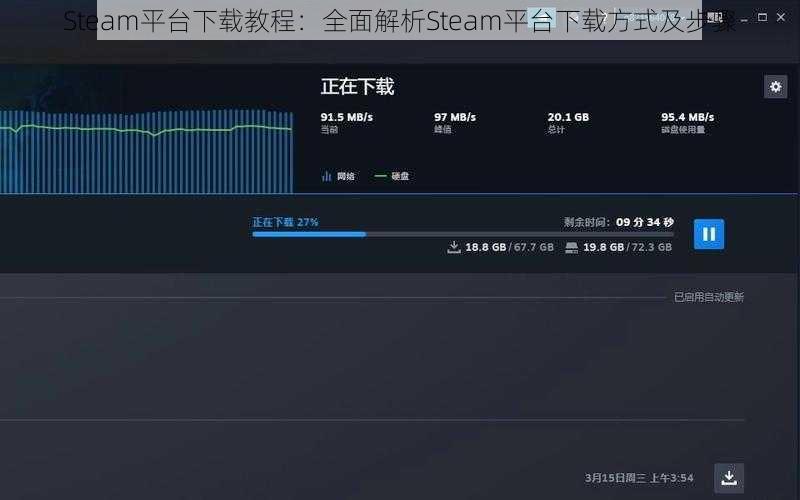Screen dimensions: 800x500
Task: Click the current speed value 91.5 MB/s
Action: (x=346, y=117)
